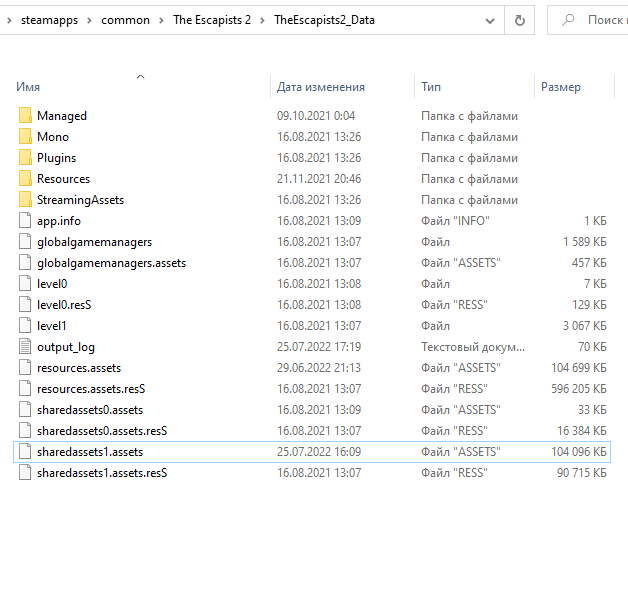Click the globalgamemanagers file icon
Screen dimensions: 628x610
(x=25, y=242)
